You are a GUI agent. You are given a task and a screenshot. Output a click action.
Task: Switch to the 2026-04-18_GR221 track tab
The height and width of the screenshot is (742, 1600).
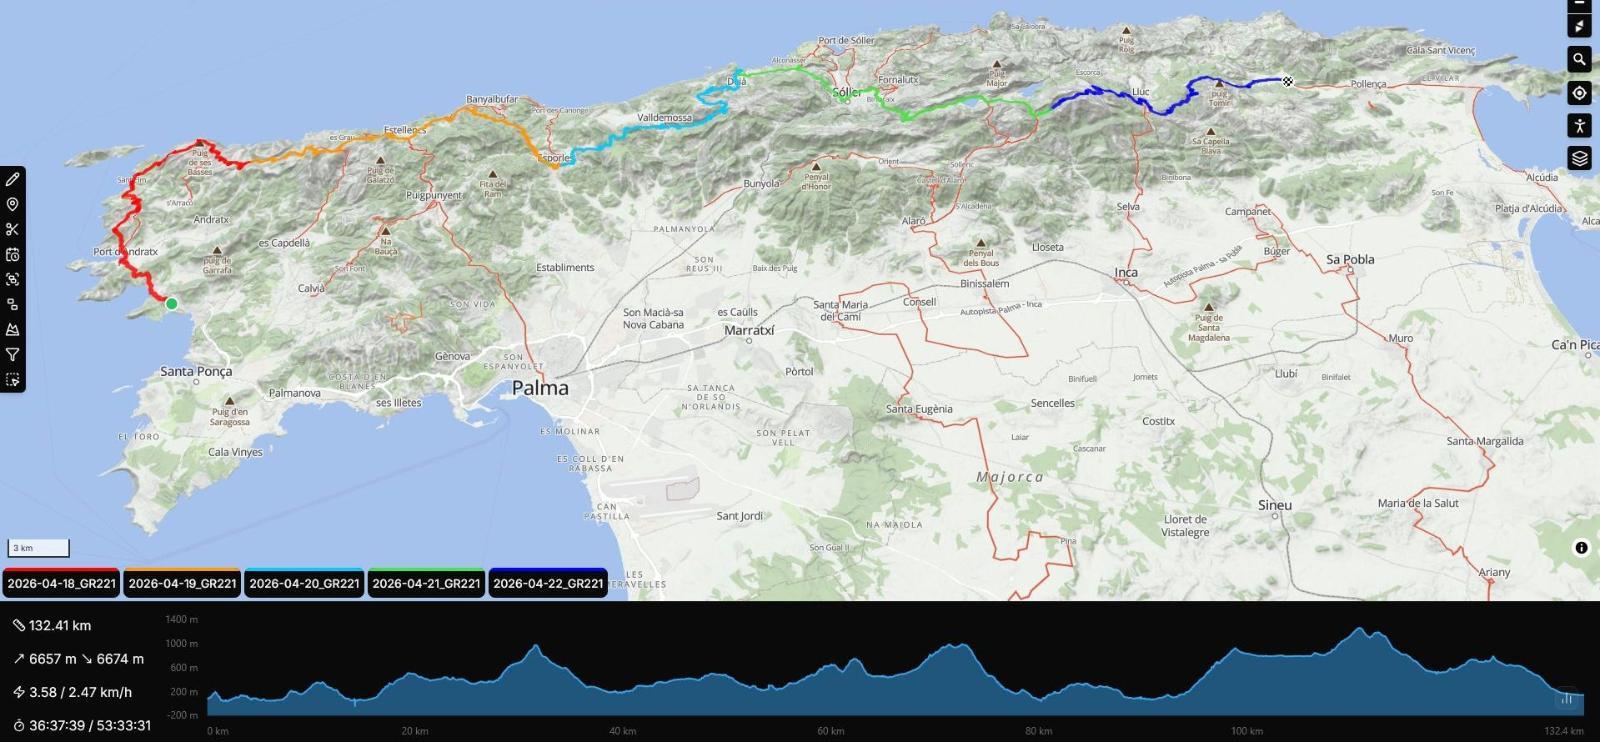point(61,584)
